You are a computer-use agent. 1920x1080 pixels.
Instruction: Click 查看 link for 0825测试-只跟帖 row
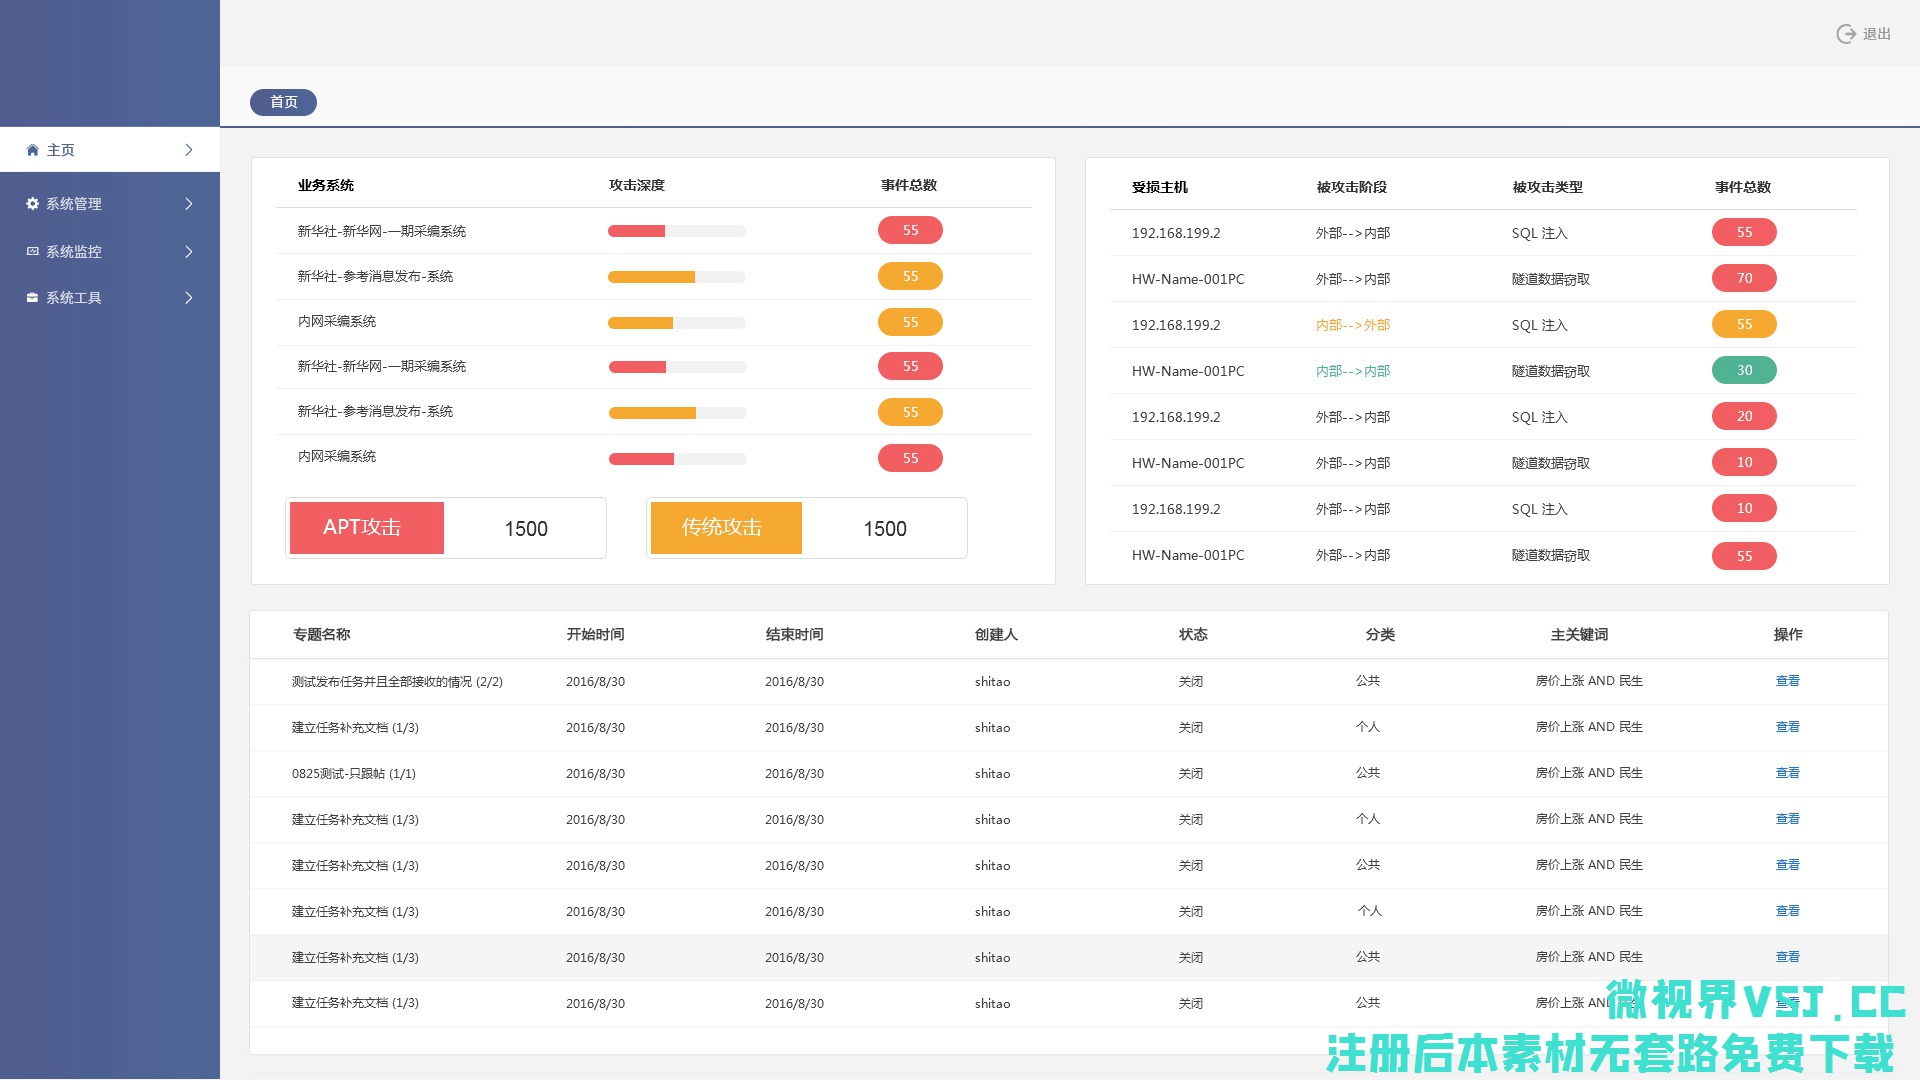[x=1787, y=773]
